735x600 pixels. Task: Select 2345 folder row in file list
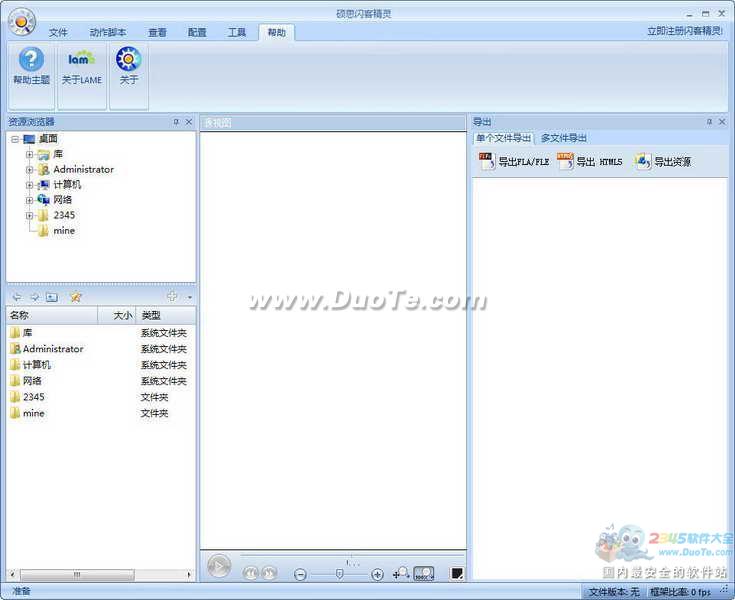(x=101, y=397)
